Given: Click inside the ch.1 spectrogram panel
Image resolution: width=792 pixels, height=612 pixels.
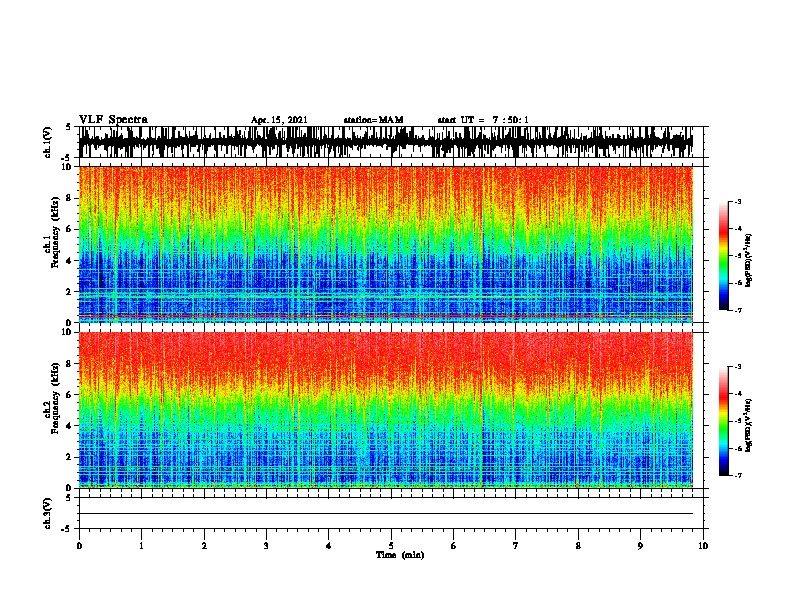Looking at the screenshot, I should tap(386, 244).
